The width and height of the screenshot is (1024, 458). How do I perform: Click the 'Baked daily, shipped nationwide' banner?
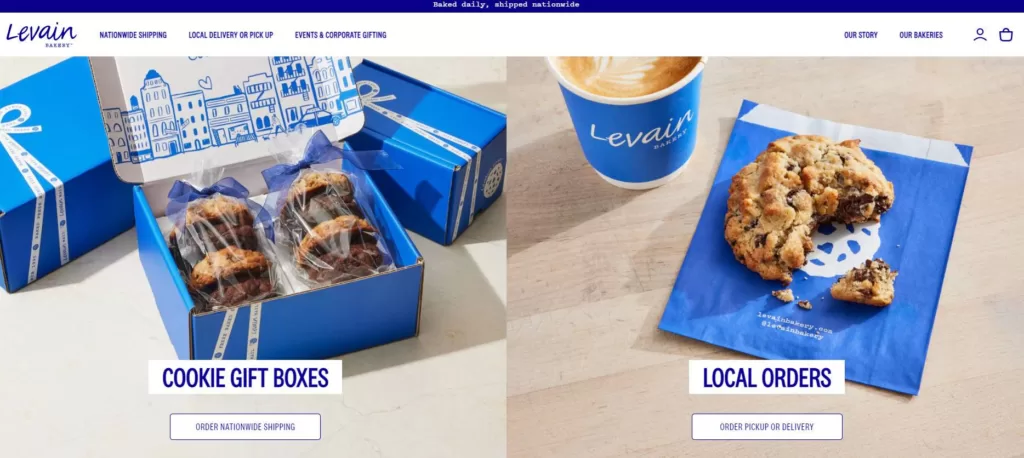[505, 5]
